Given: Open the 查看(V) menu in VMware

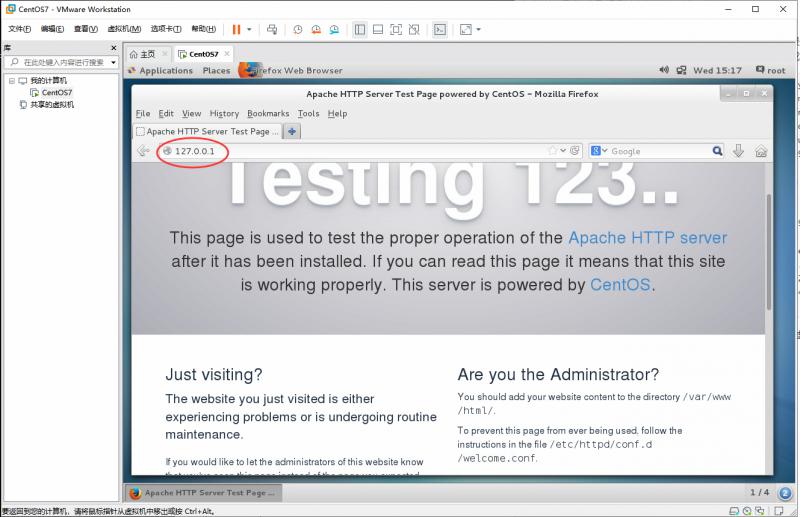Looking at the screenshot, I should click(x=85, y=29).
